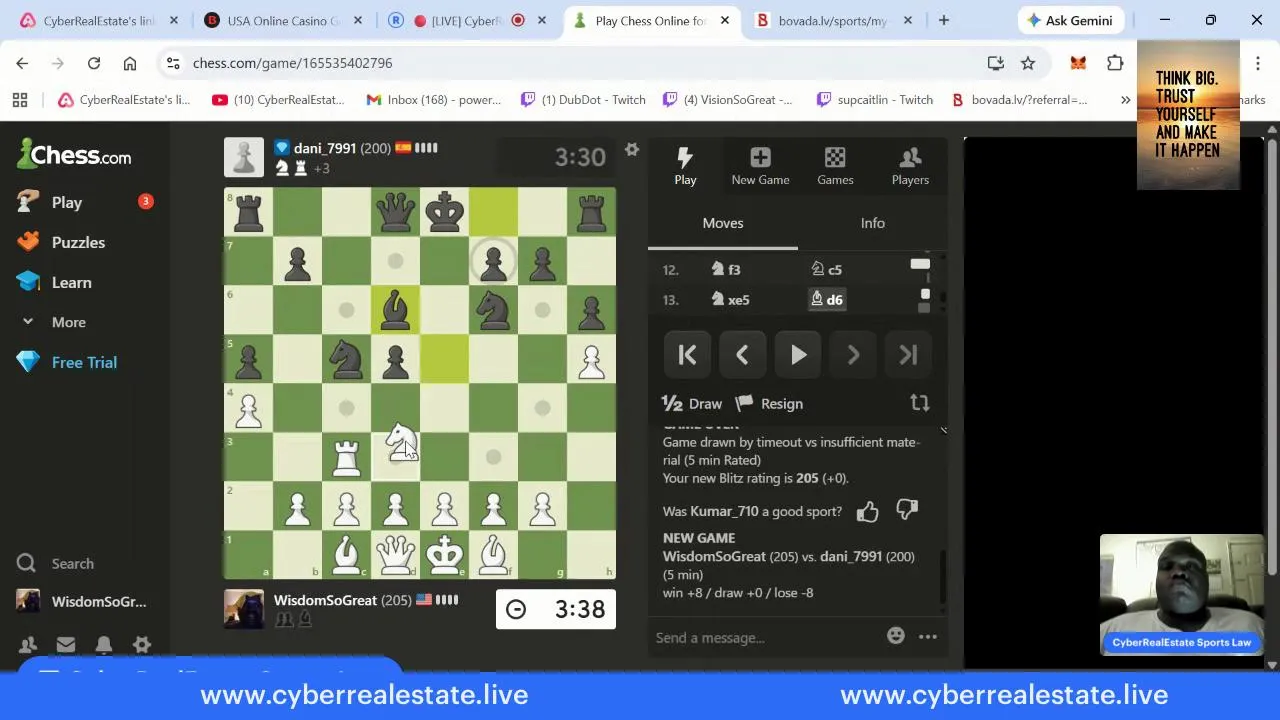
Task: Open Inbox (168) bookmark
Action: (x=434, y=99)
